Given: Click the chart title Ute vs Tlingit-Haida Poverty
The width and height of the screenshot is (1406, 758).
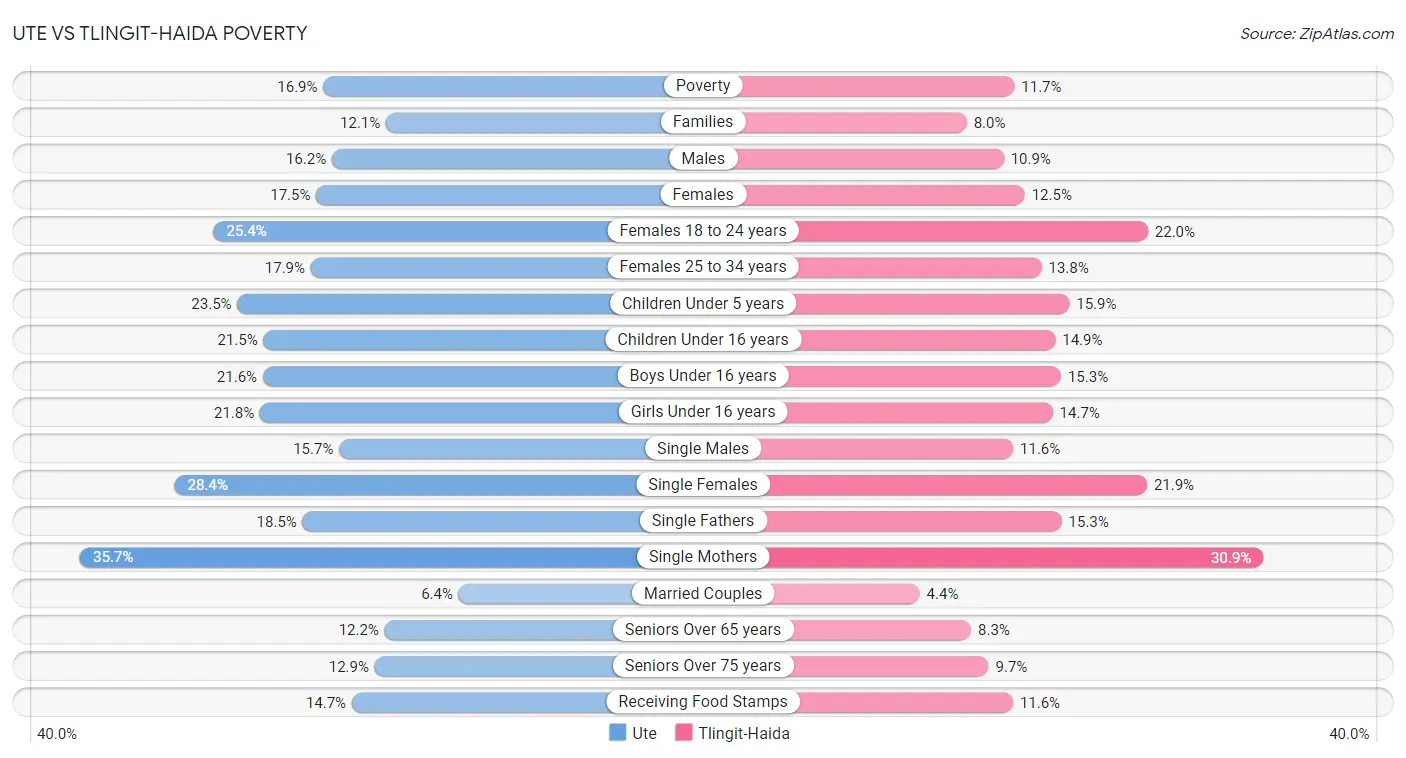Looking at the screenshot, I should click(160, 33).
